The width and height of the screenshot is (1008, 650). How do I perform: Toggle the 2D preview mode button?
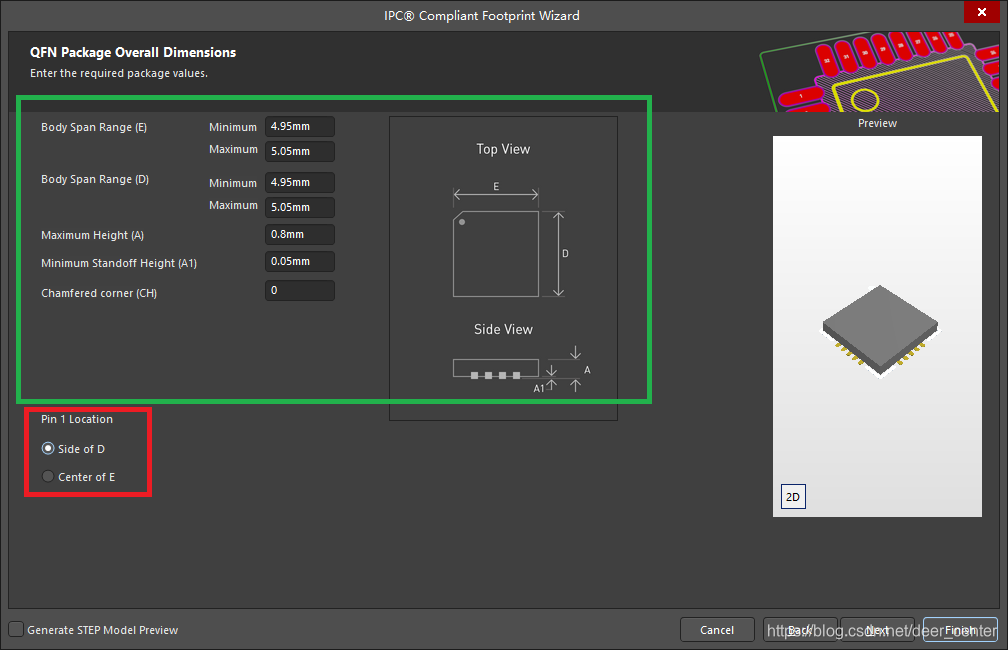point(792,496)
